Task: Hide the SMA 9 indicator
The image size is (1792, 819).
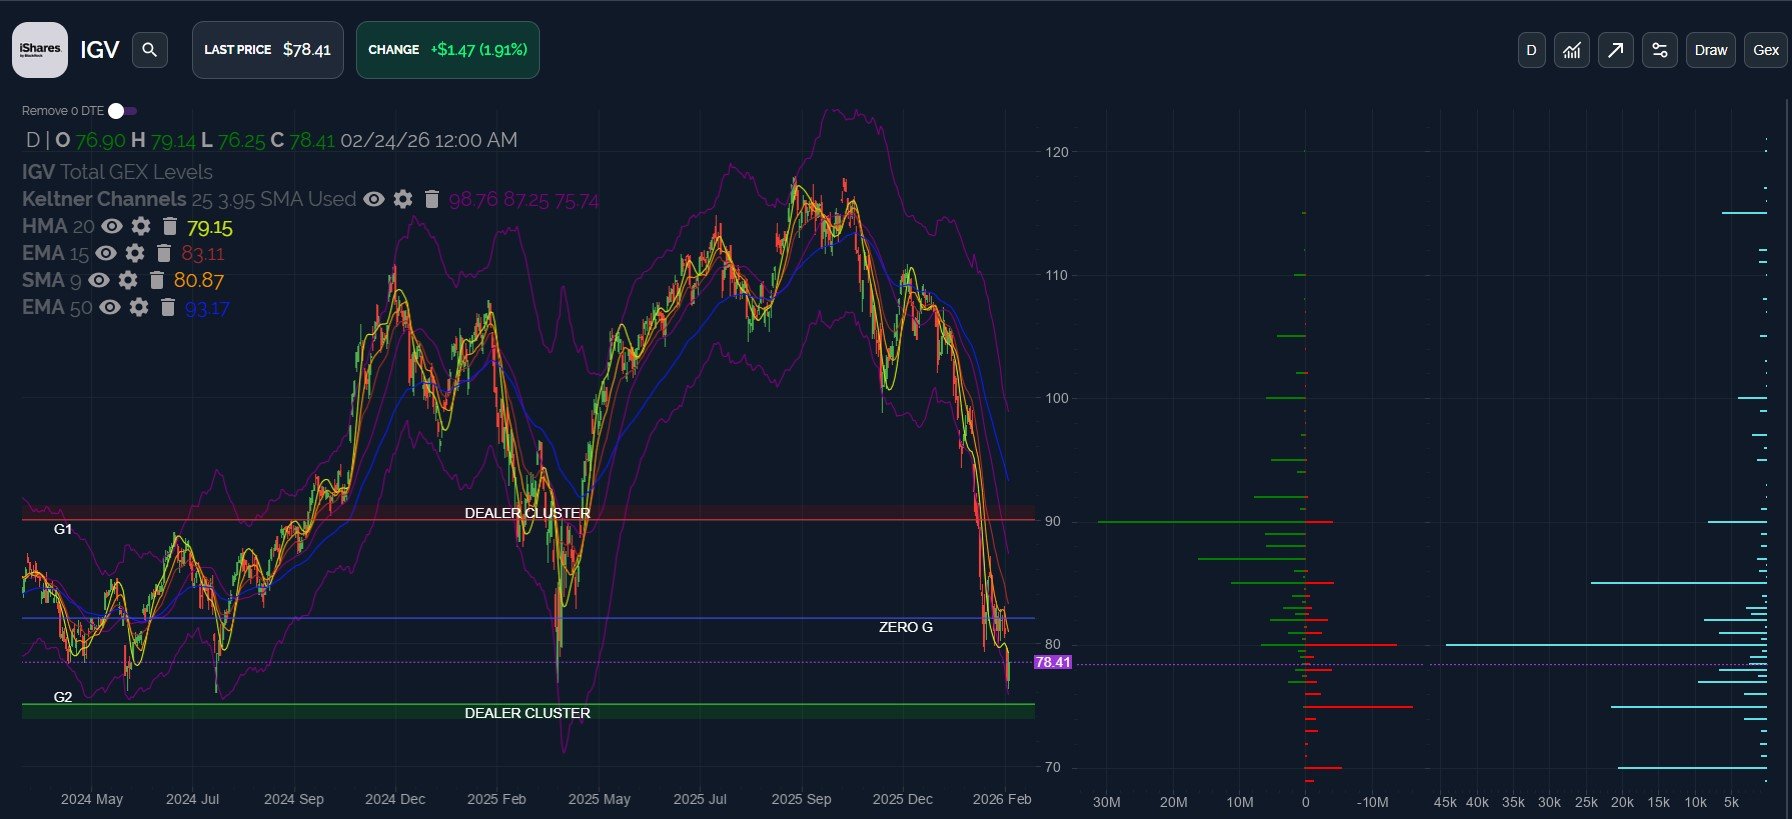Action: click(99, 280)
